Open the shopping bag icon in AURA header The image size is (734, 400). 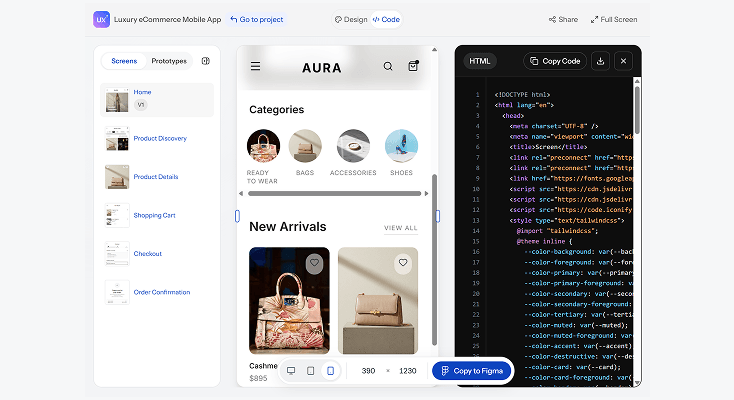pyautogui.click(x=413, y=66)
